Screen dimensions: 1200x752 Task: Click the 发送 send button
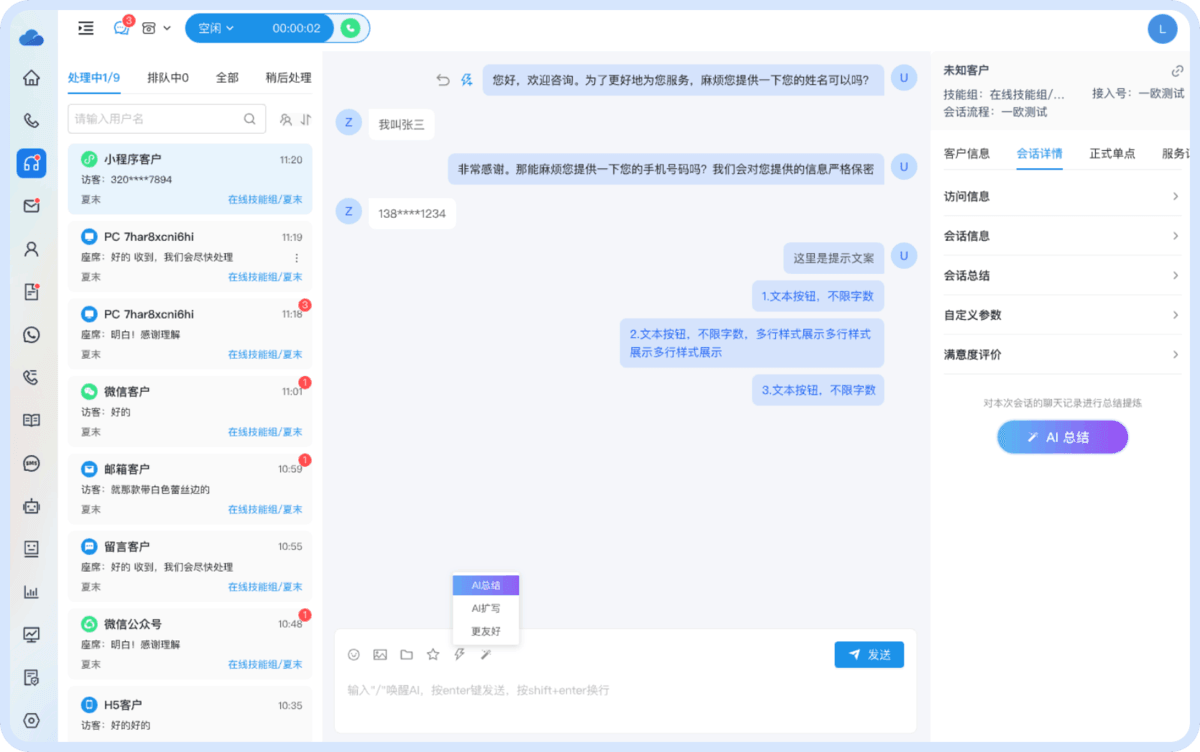[x=869, y=655]
